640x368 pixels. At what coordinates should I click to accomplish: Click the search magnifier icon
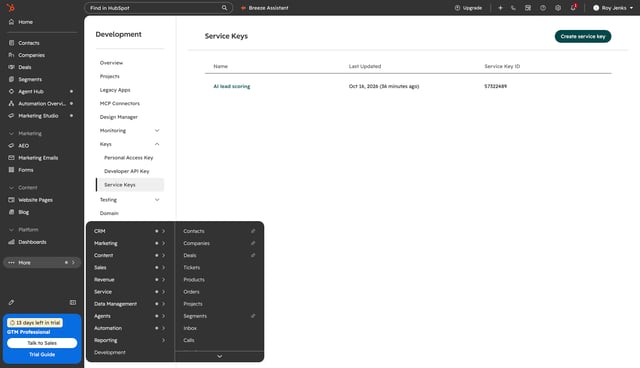[x=224, y=8]
